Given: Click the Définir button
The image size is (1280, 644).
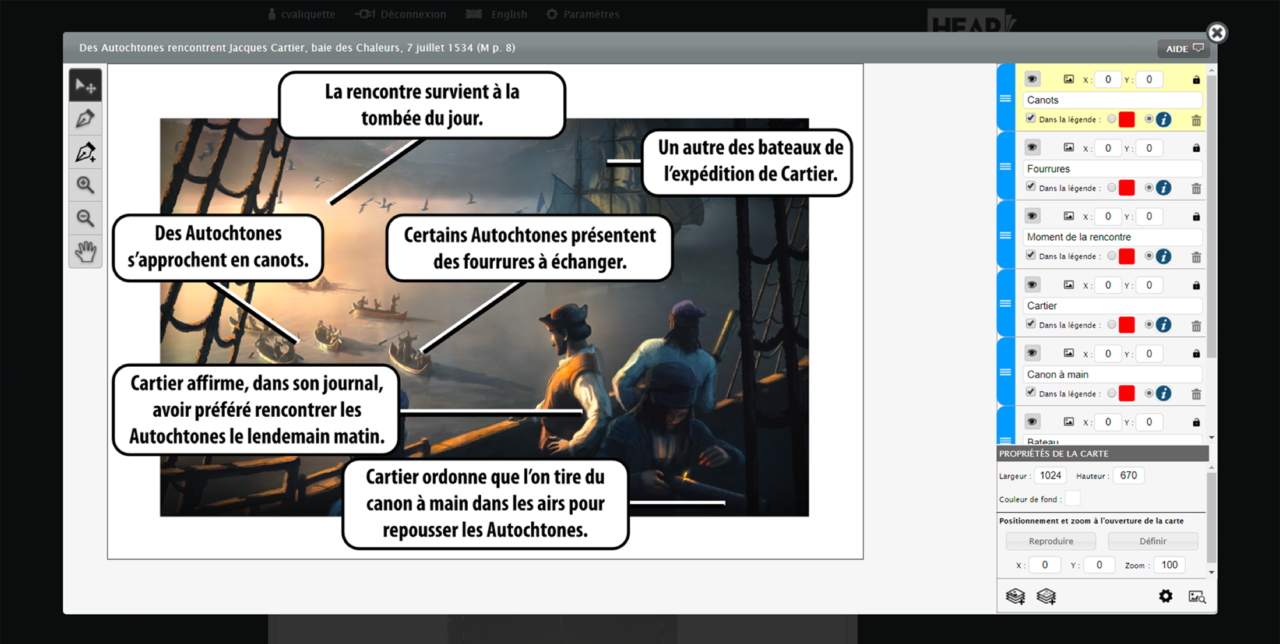Looking at the screenshot, I should coord(1152,541).
